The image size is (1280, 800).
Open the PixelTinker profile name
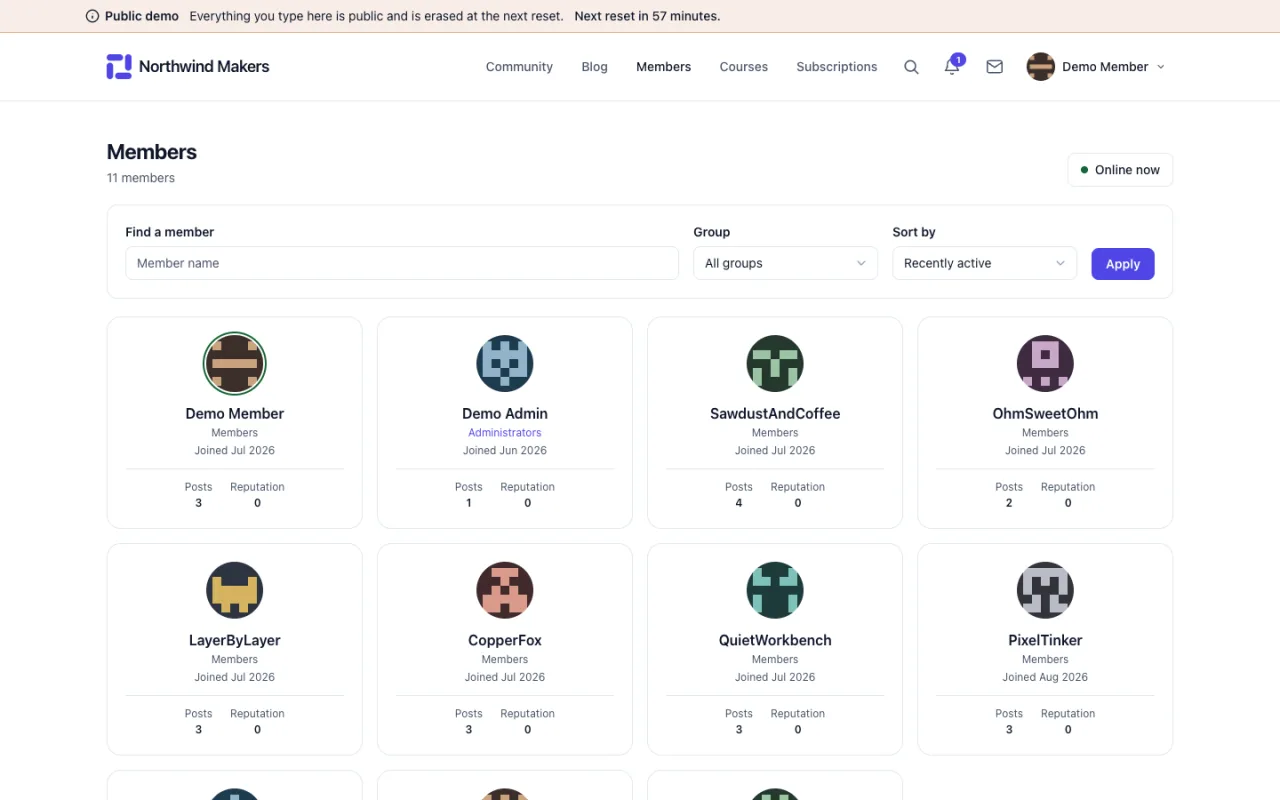pyautogui.click(x=1045, y=640)
